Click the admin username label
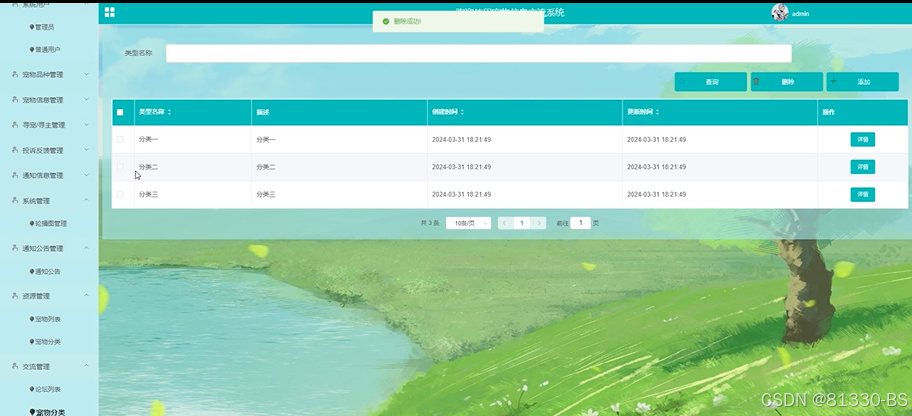The image size is (912, 416). 800,13
